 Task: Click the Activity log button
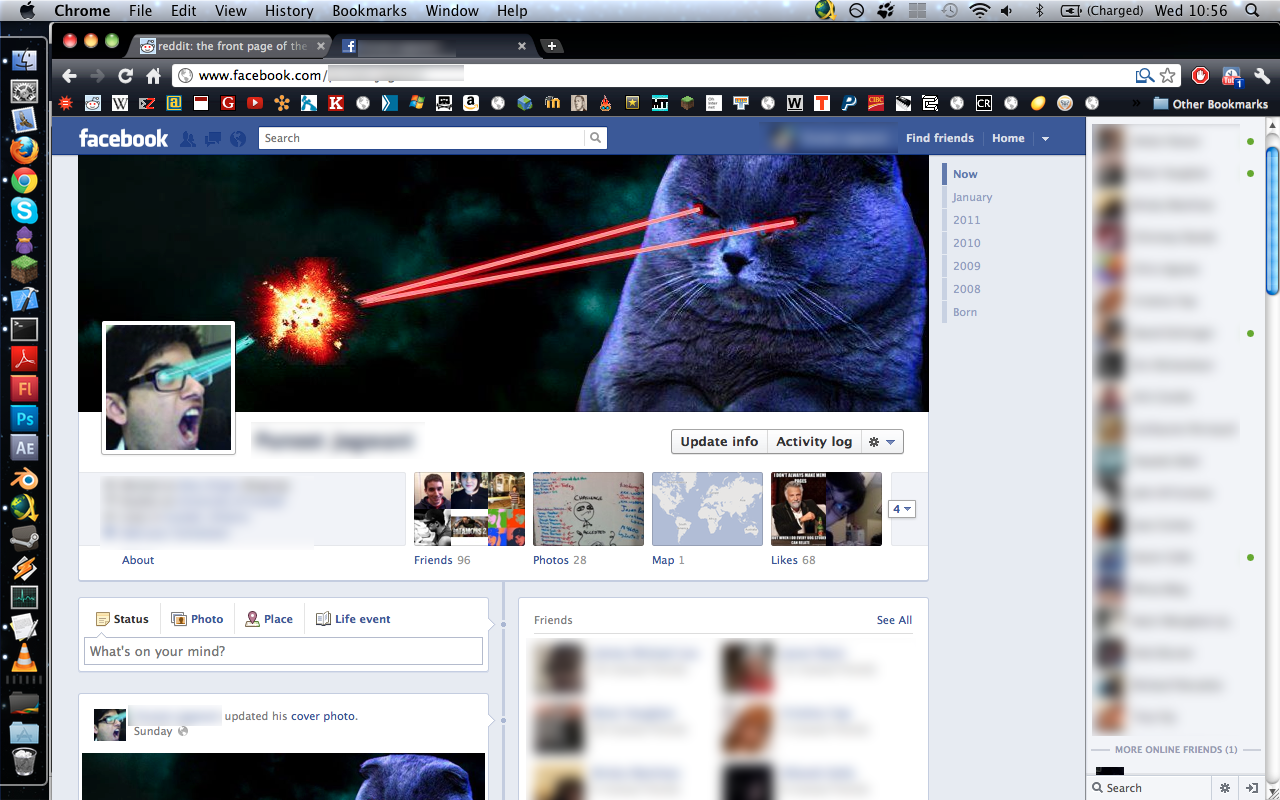click(814, 442)
